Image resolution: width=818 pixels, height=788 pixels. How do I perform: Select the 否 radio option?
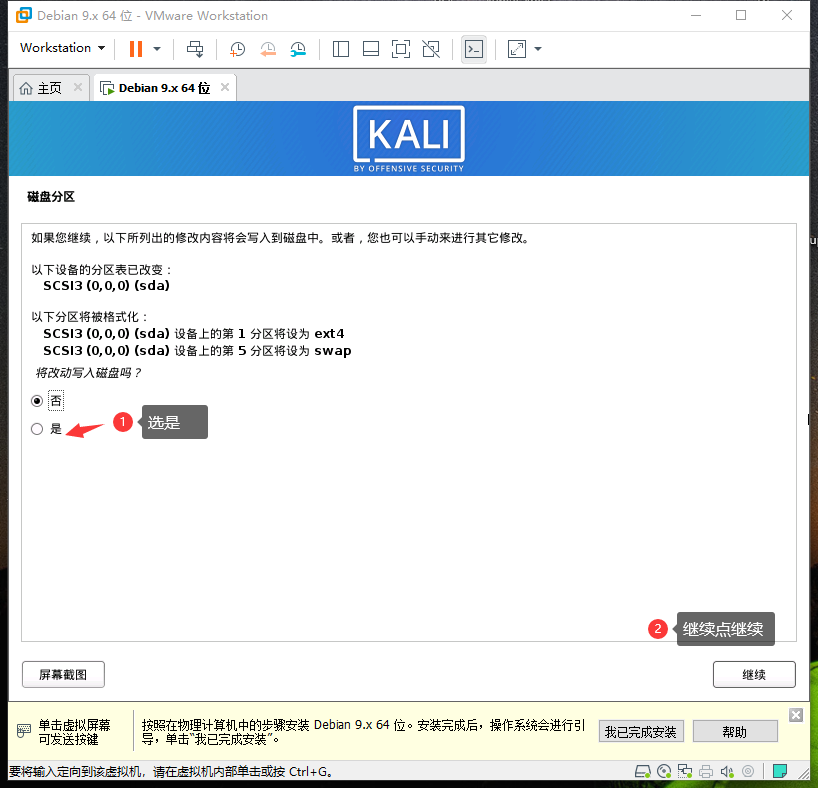[37, 401]
